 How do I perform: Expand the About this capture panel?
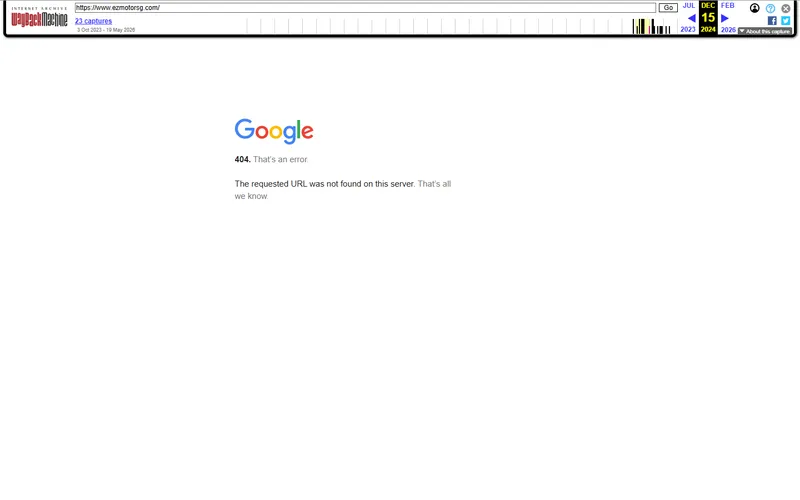(765, 31)
